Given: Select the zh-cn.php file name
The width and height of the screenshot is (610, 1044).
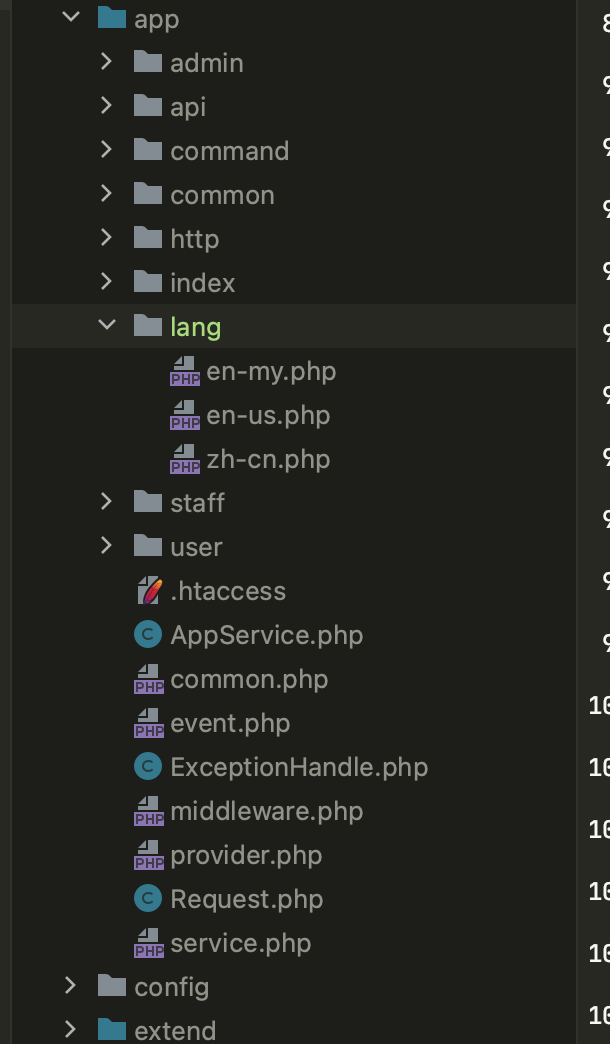Looking at the screenshot, I should coord(268,459).
